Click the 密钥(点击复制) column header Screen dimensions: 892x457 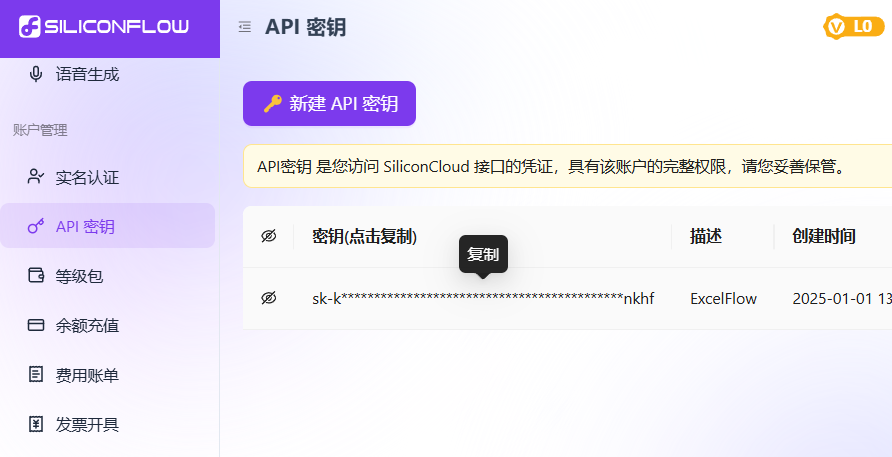[364, 237]
